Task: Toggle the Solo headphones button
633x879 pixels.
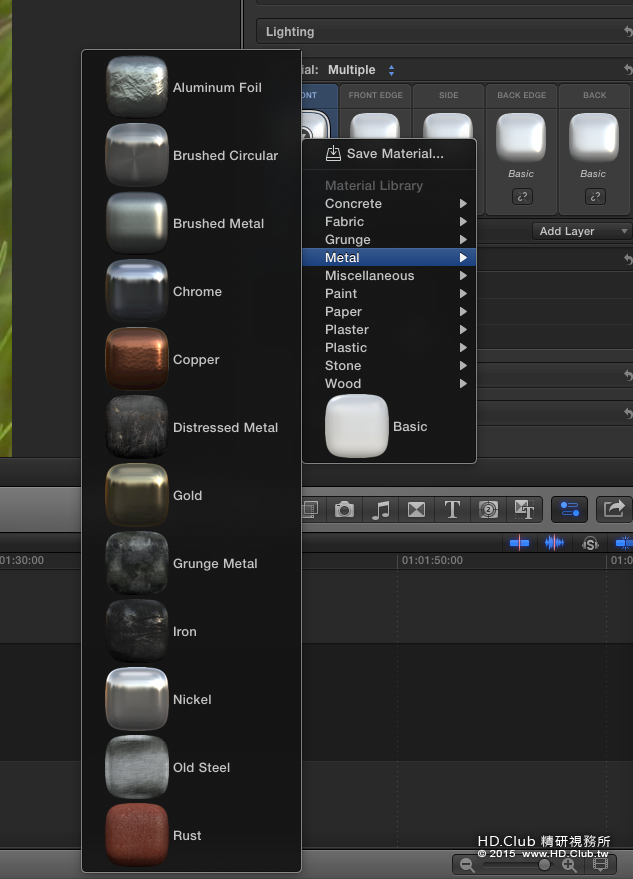Action: click(591, 543)
